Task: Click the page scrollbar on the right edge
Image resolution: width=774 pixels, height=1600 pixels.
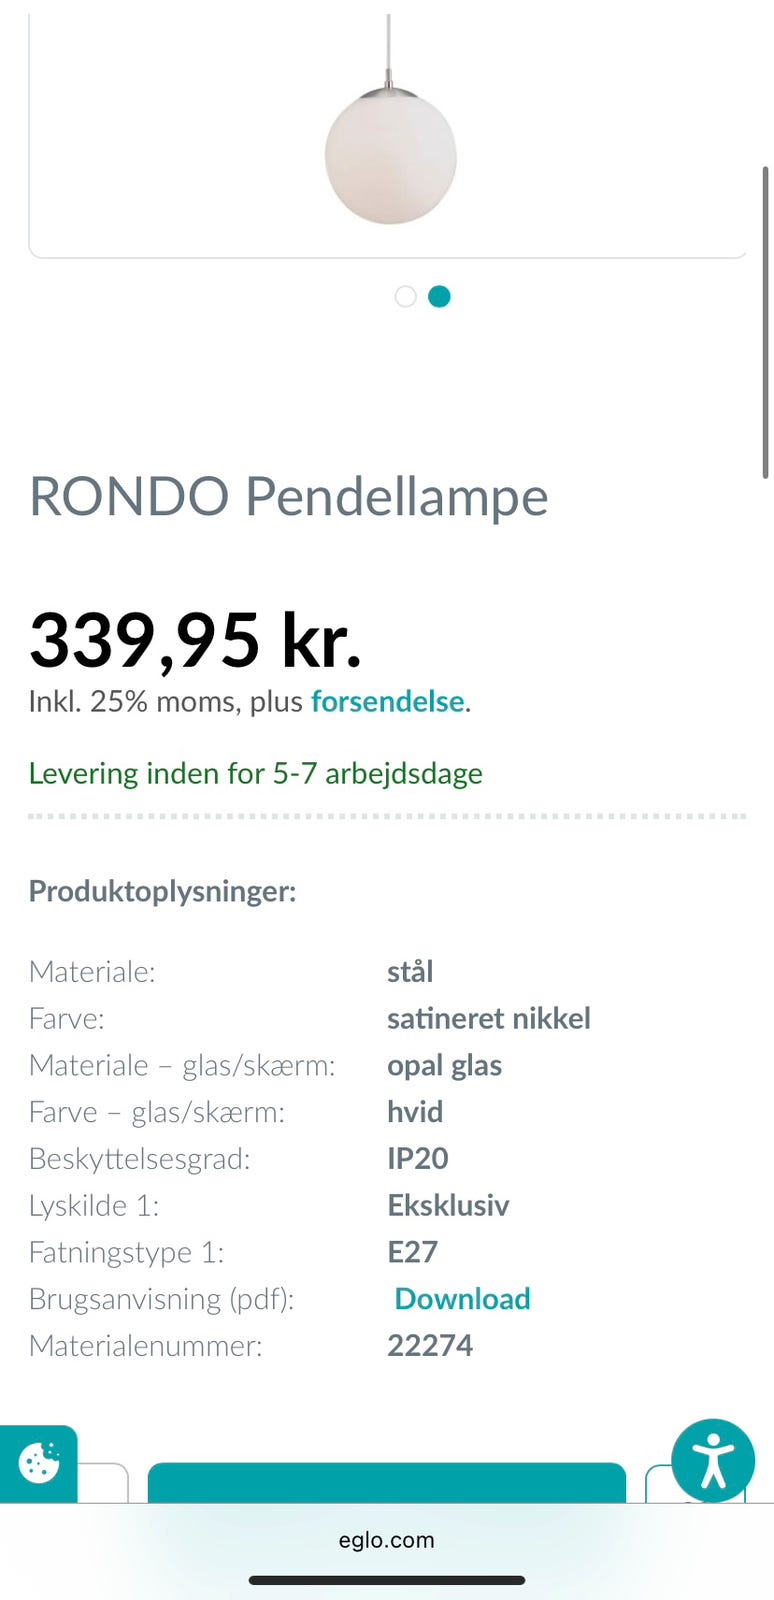Action: [765, 320]
